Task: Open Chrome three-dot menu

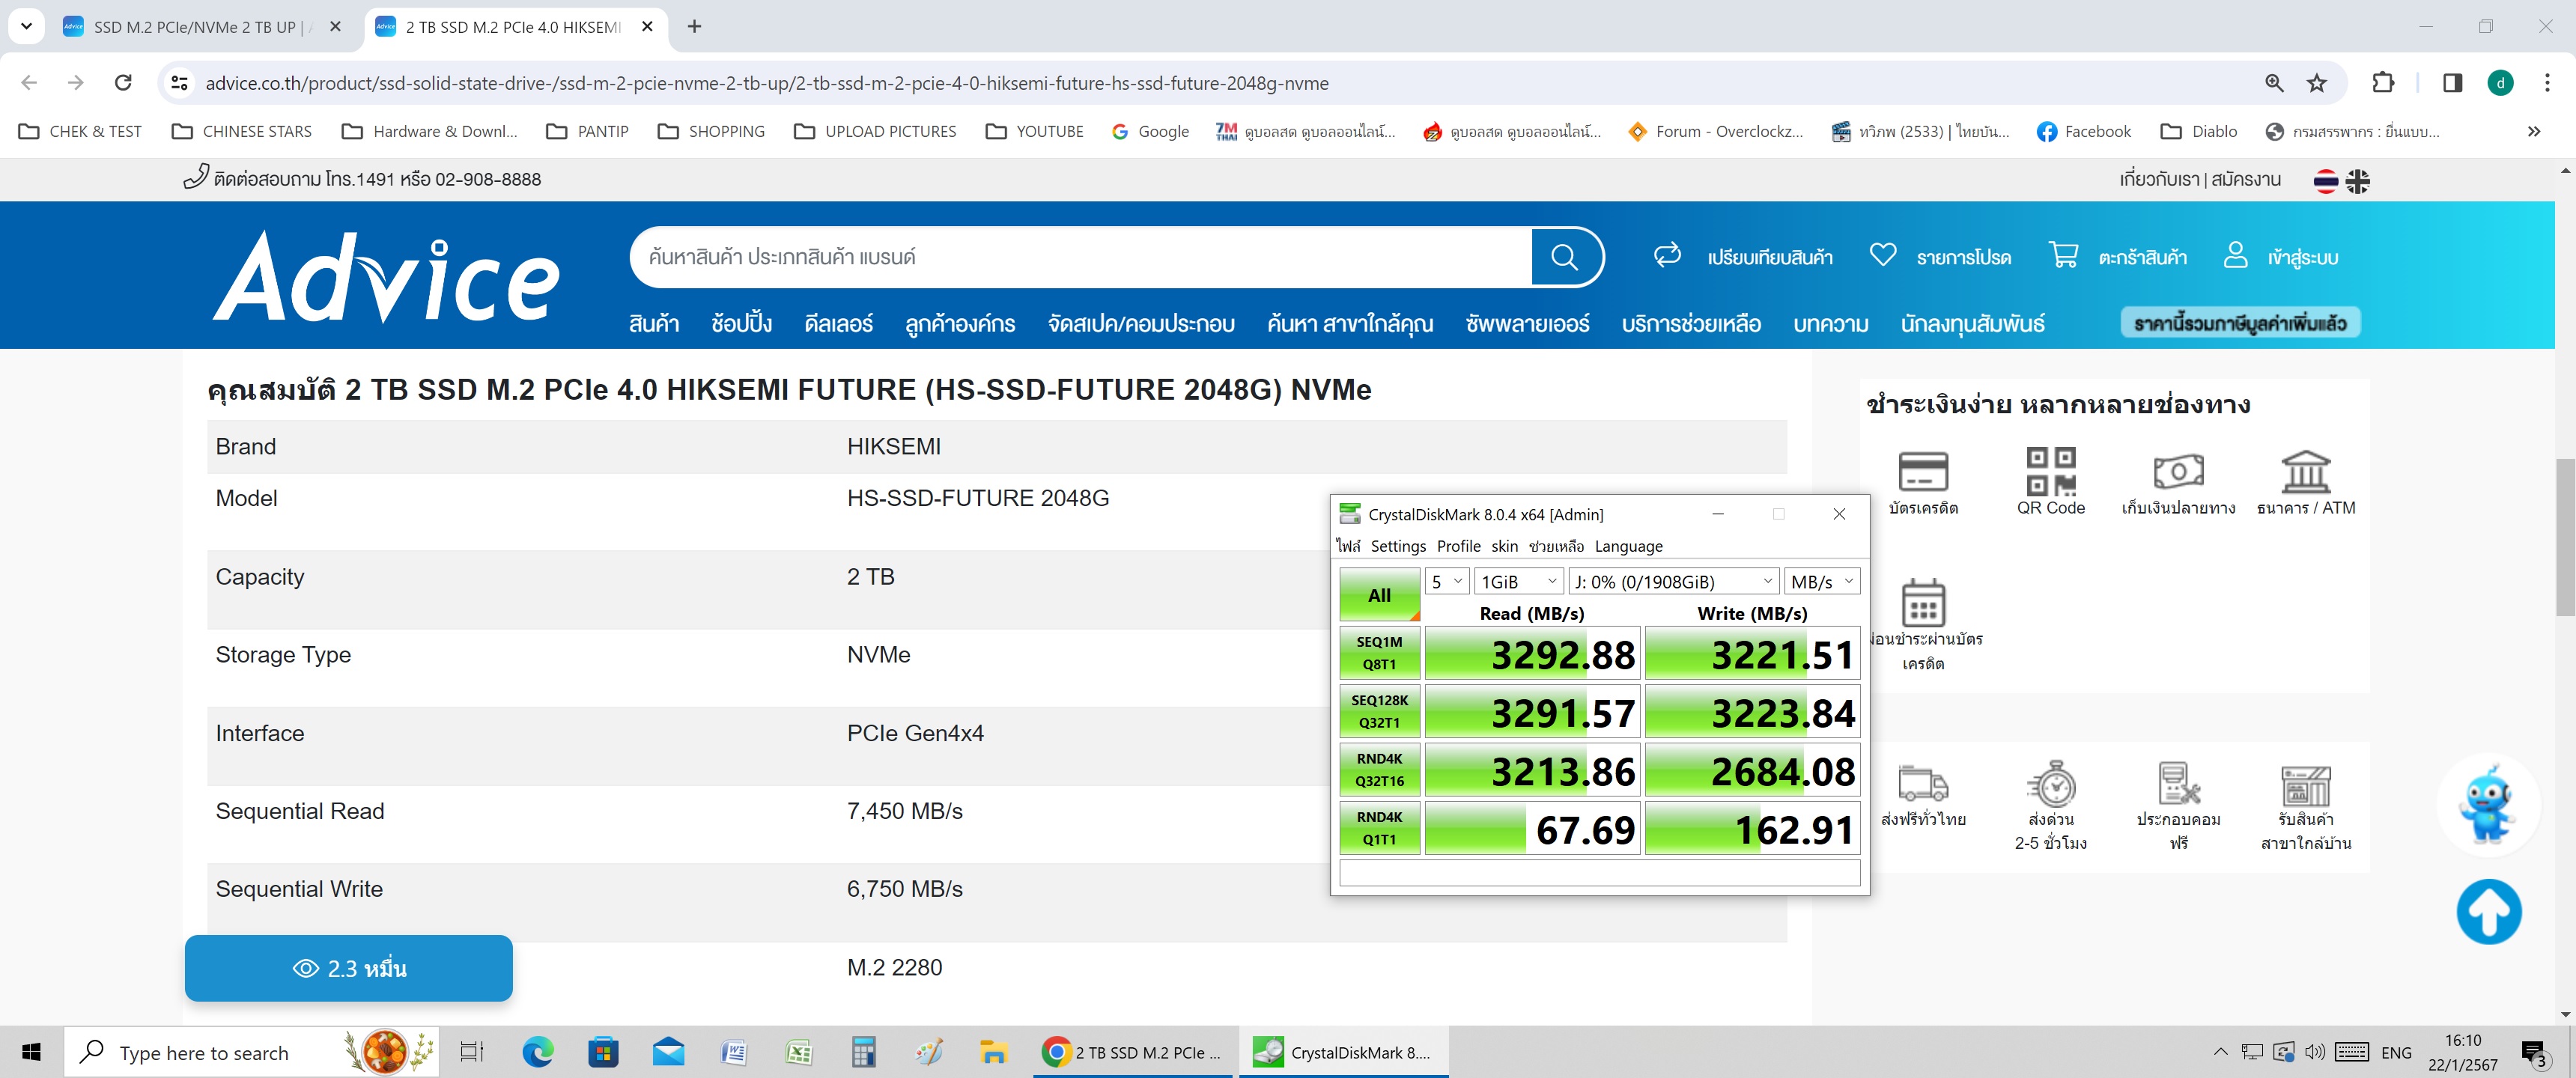Action: click(x=2546, y=83)
